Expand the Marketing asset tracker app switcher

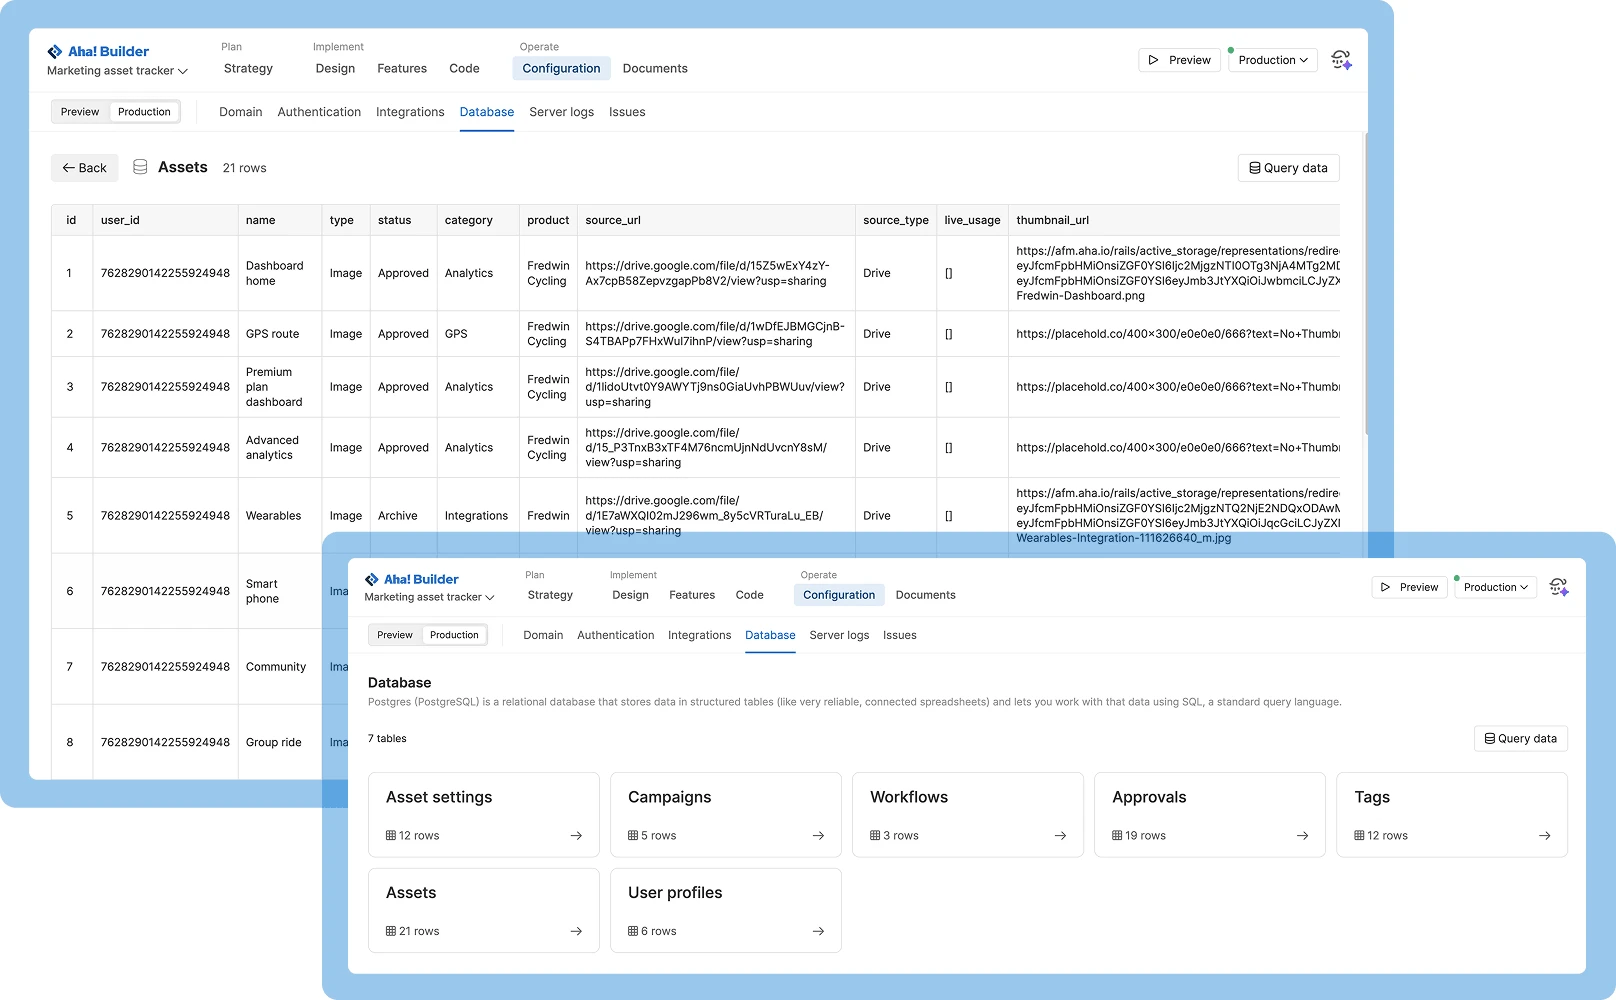(x=117, y=71)
